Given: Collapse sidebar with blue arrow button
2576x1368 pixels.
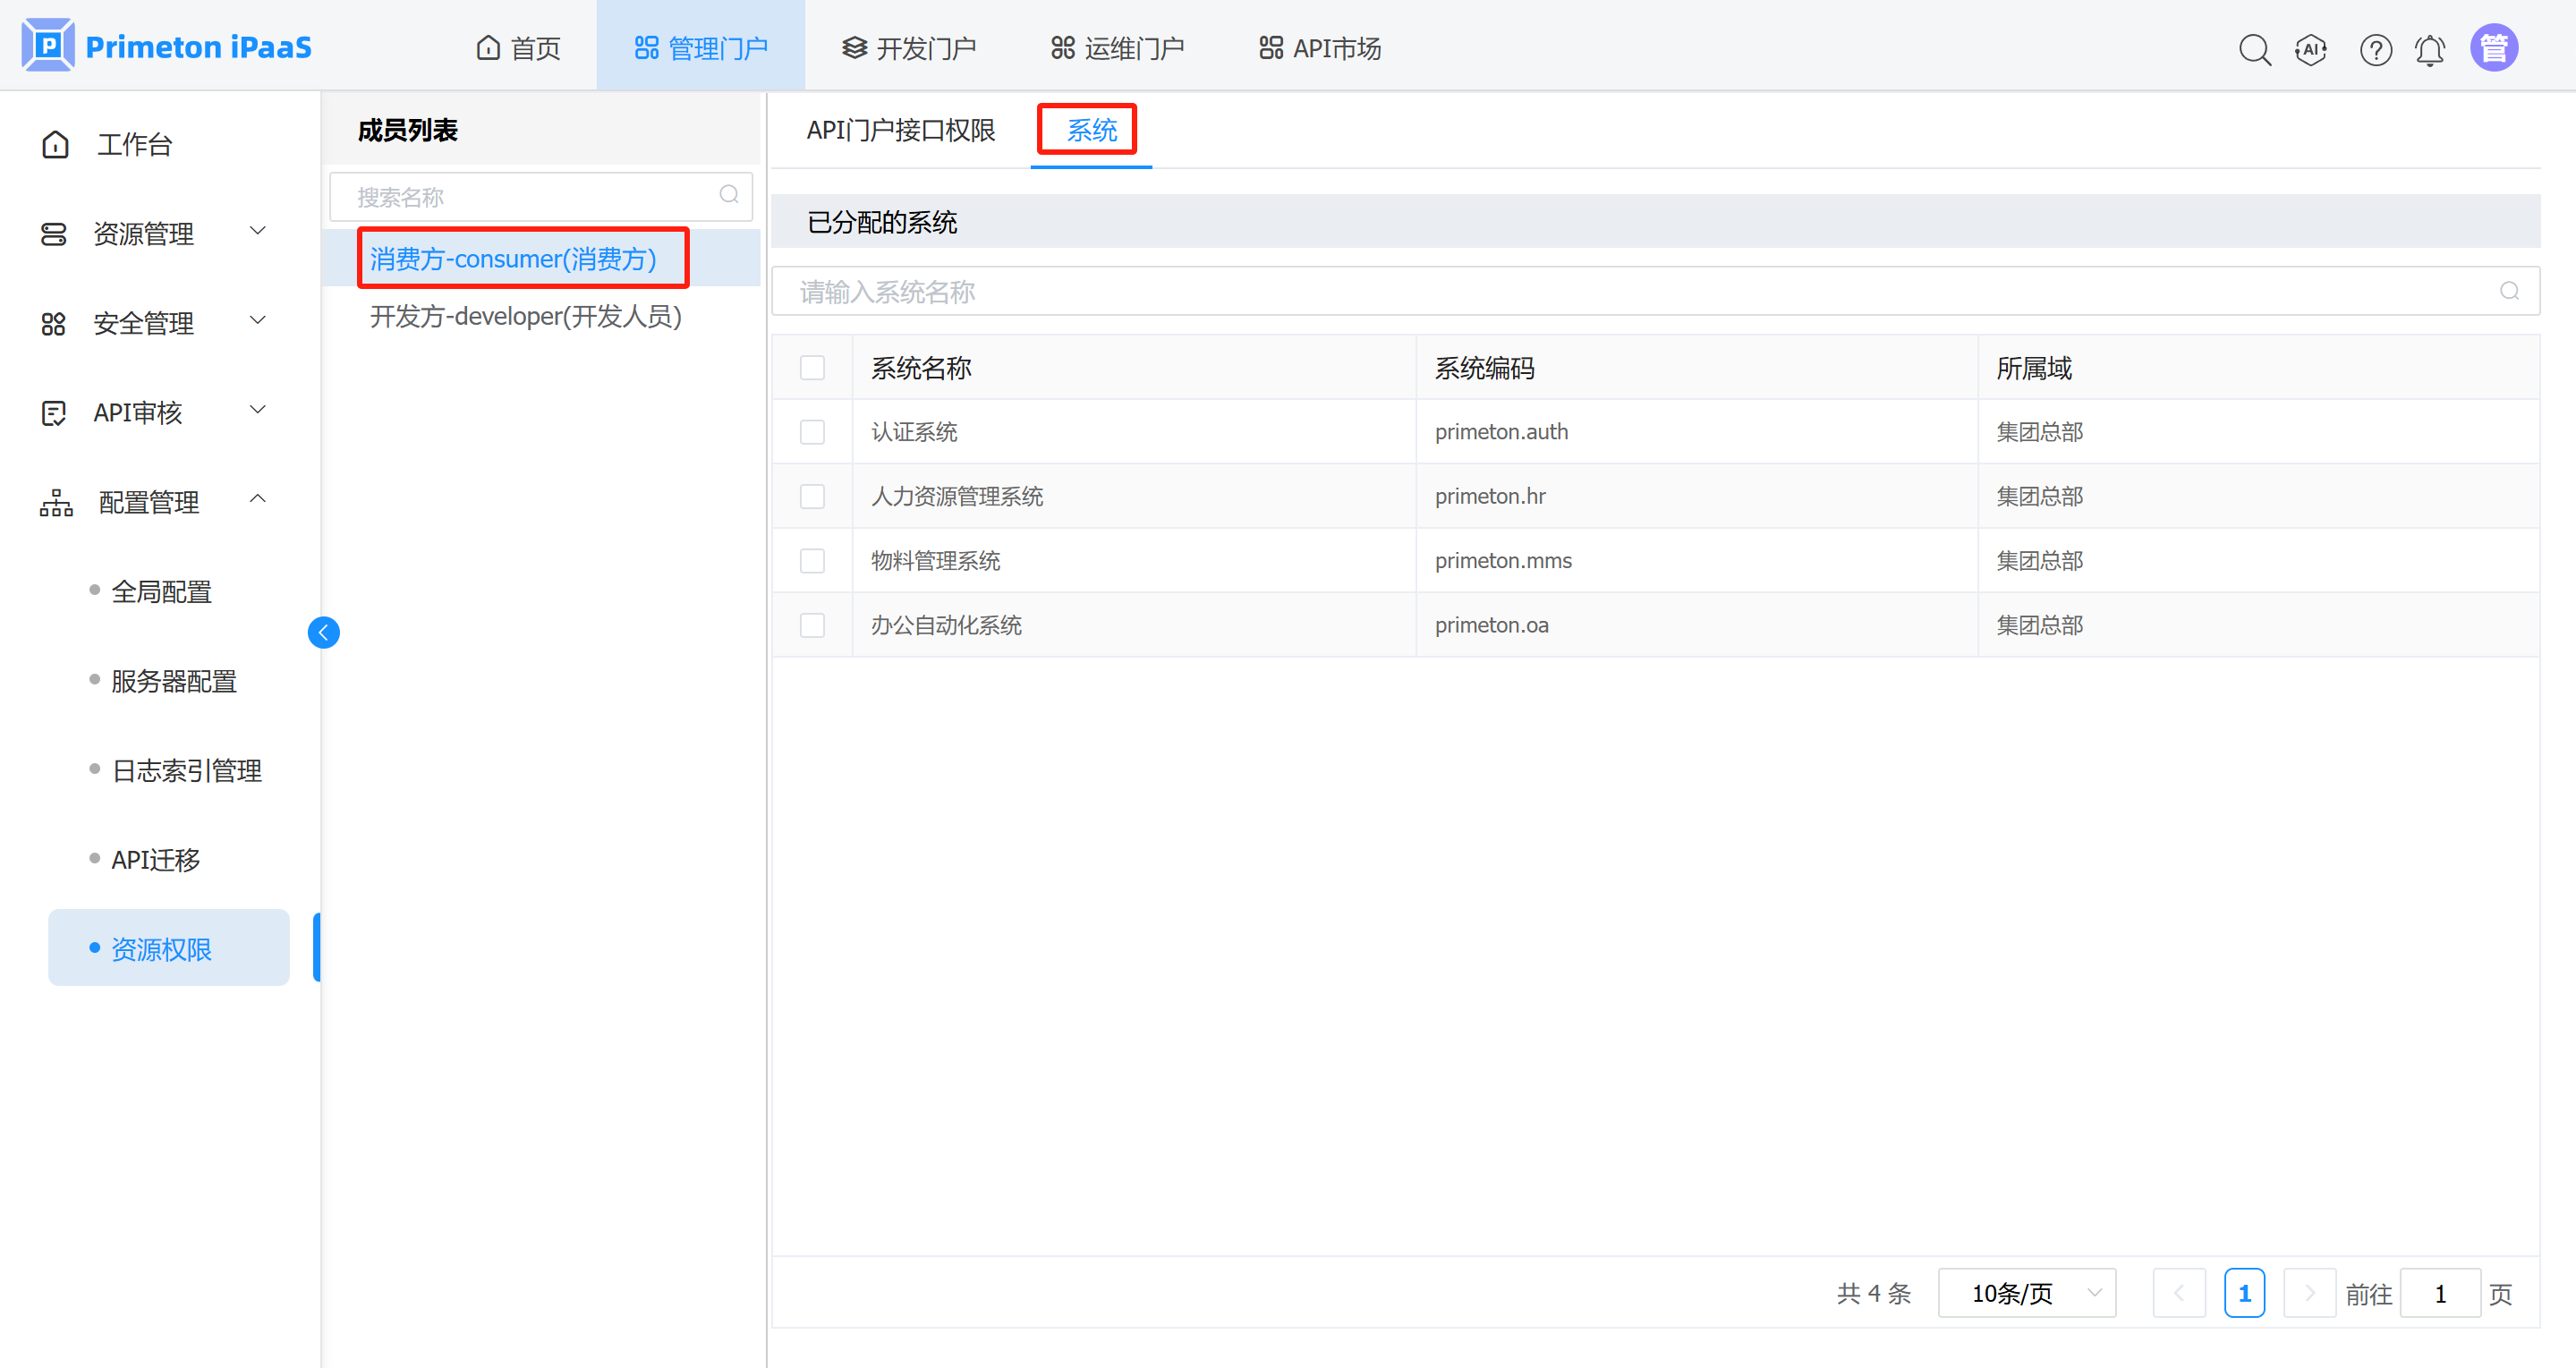Looking at the screenshot, I should [323, 632].
